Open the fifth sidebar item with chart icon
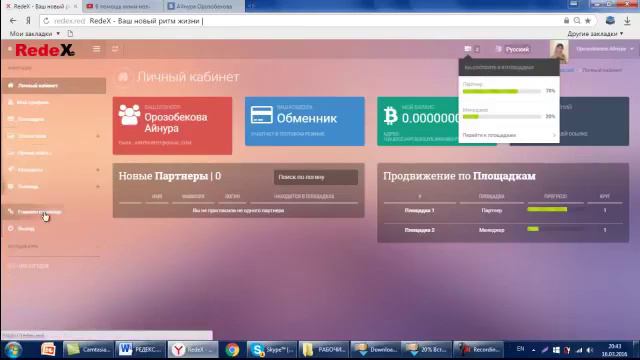640x360 pixels. click(29, 153)
